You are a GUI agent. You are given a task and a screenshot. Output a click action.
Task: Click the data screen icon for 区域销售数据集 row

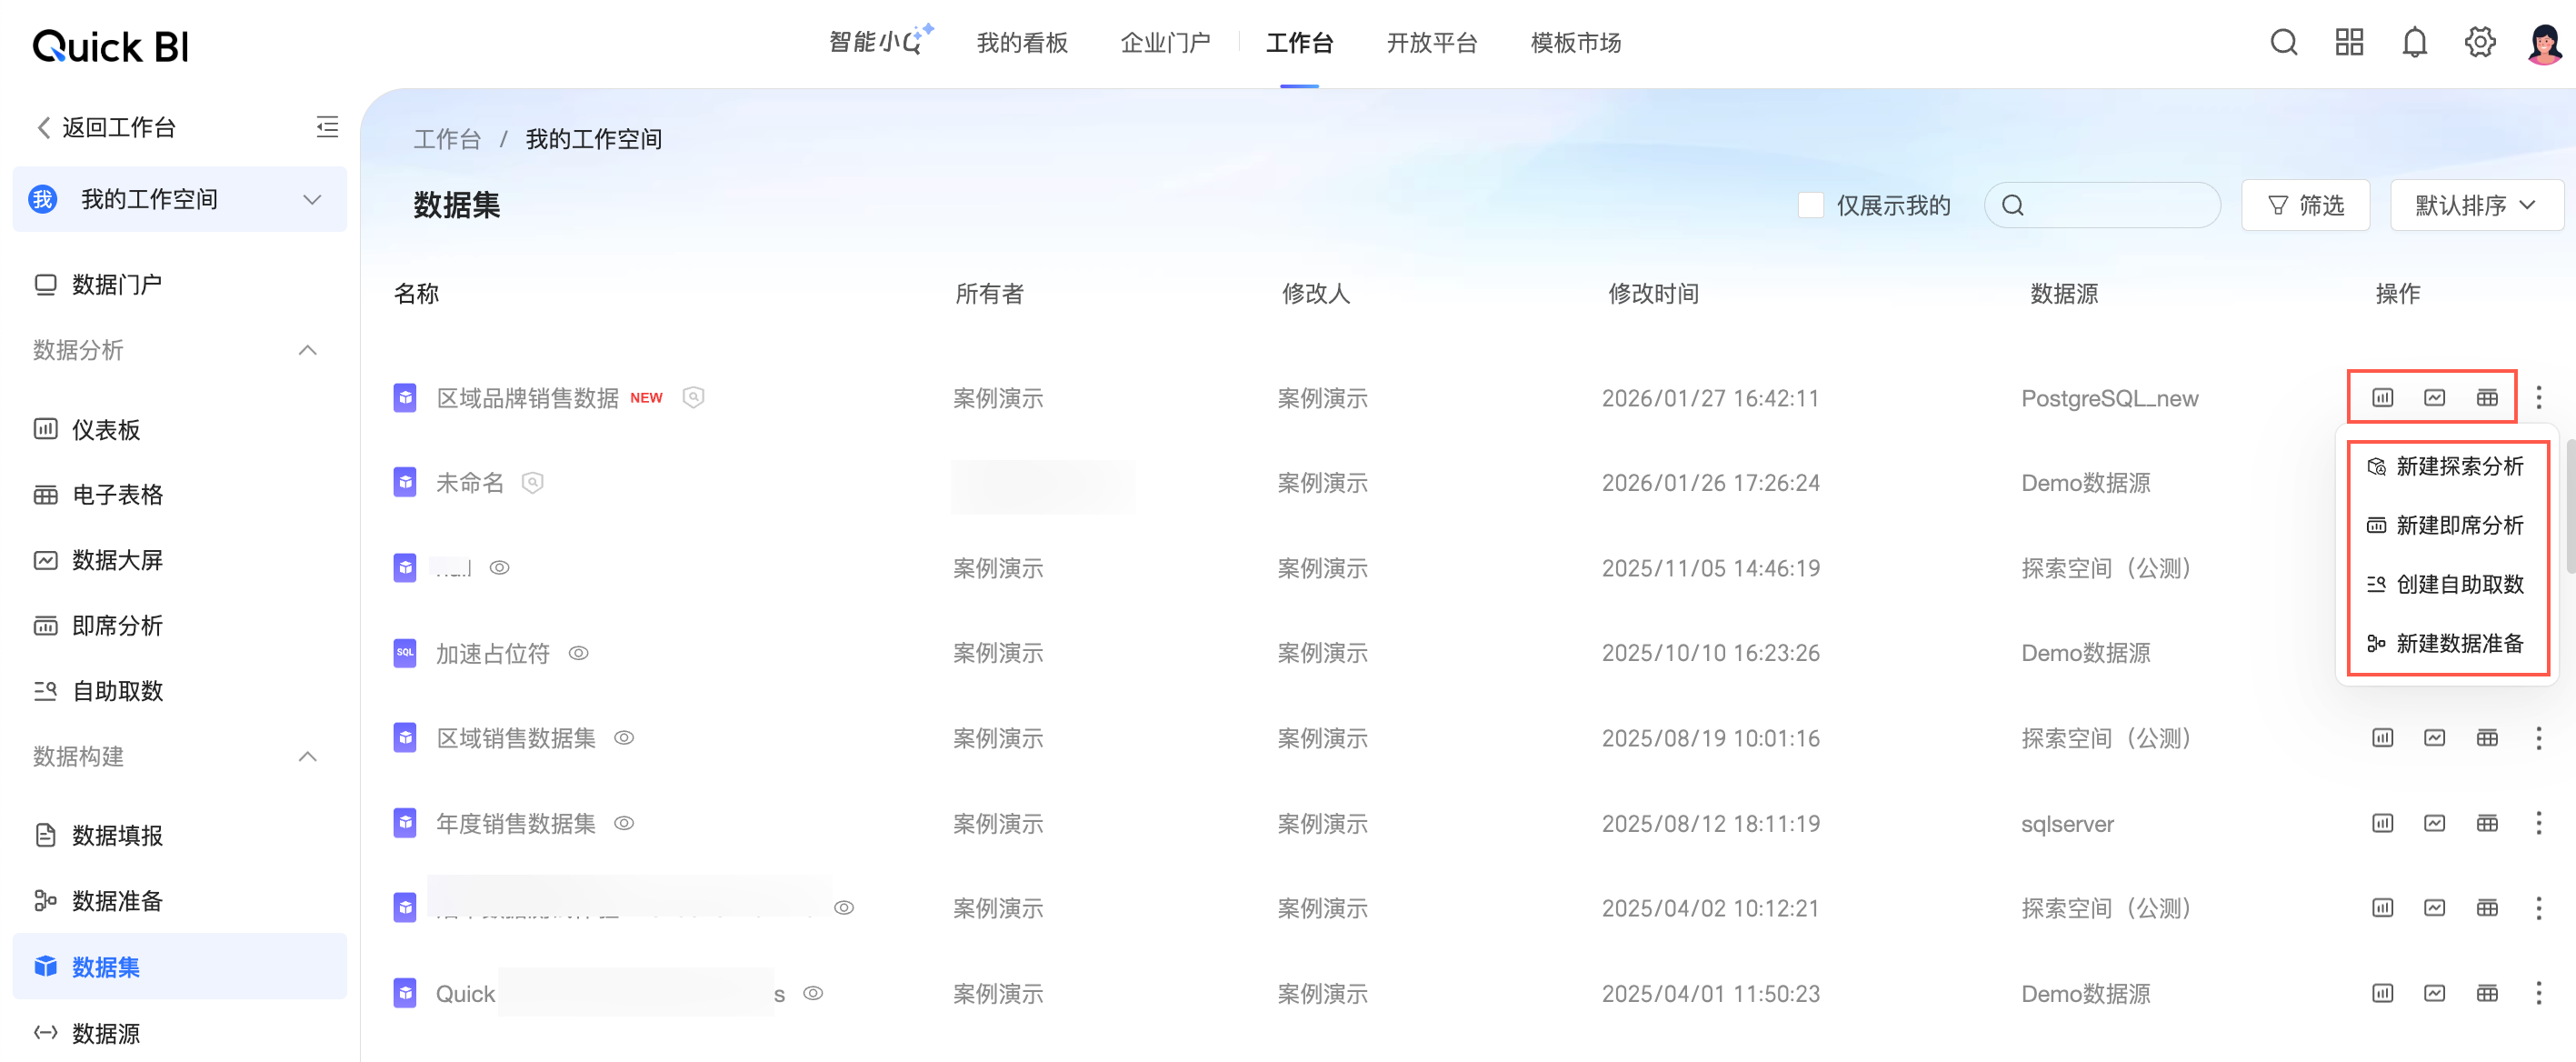2434,738
